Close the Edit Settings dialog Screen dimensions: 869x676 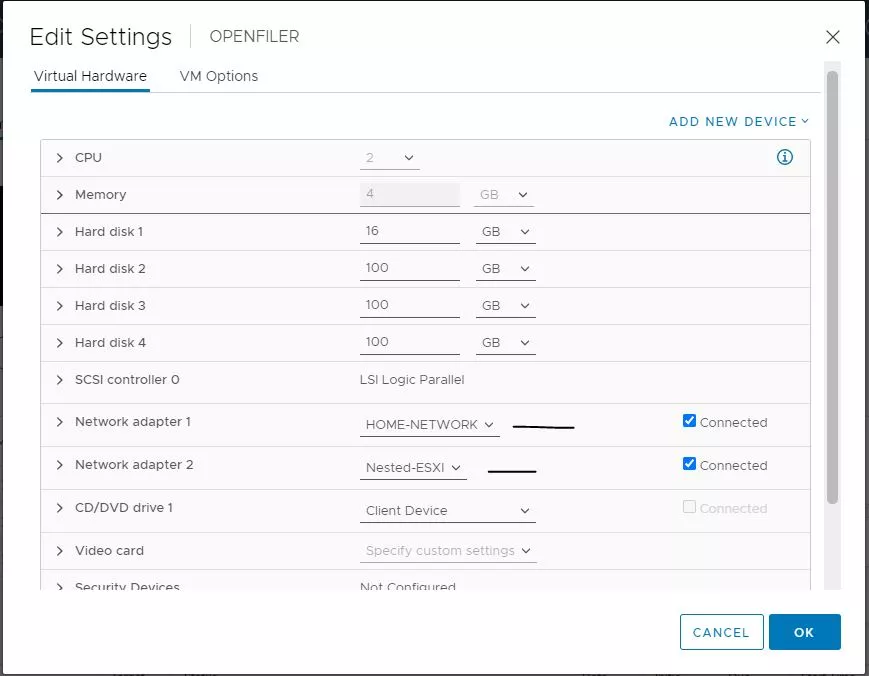tap(832, 37)
